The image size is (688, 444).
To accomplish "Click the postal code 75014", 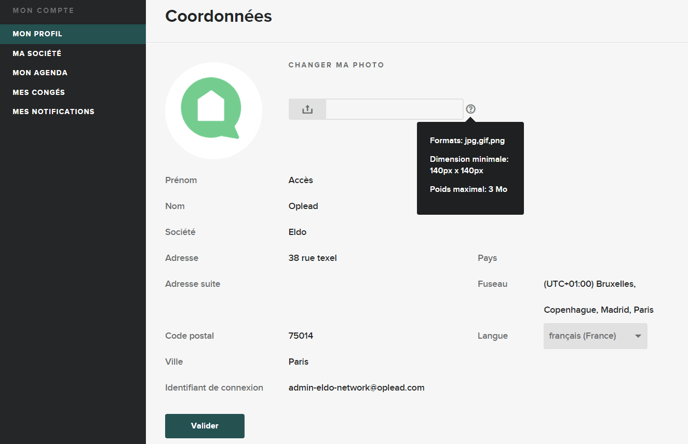I will pos(301,336).
